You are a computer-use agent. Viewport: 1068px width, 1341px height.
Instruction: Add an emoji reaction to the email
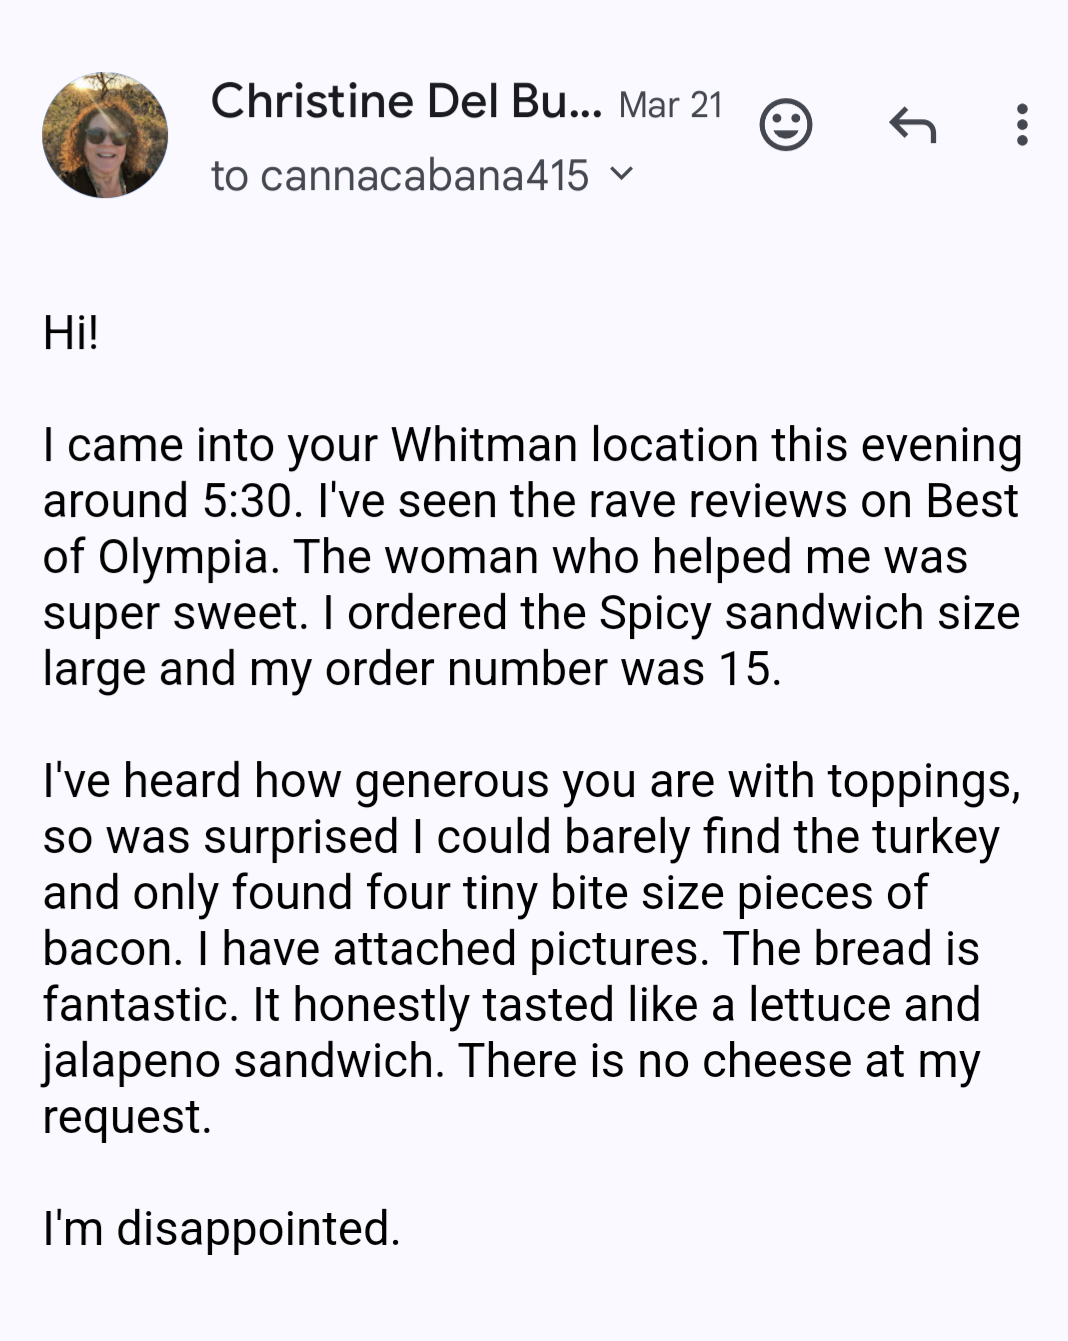pos(786,125)
